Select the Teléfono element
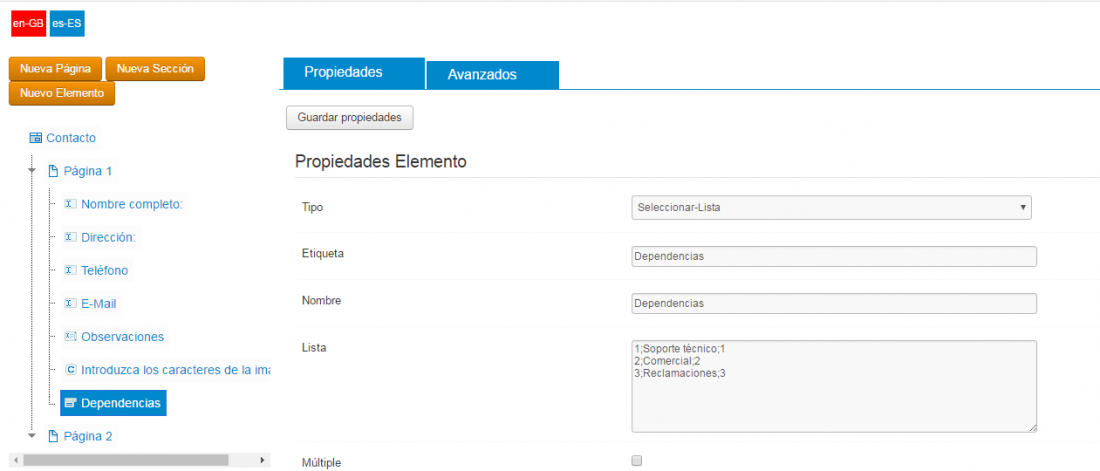The image size is (1100, 471). [105, 270]
